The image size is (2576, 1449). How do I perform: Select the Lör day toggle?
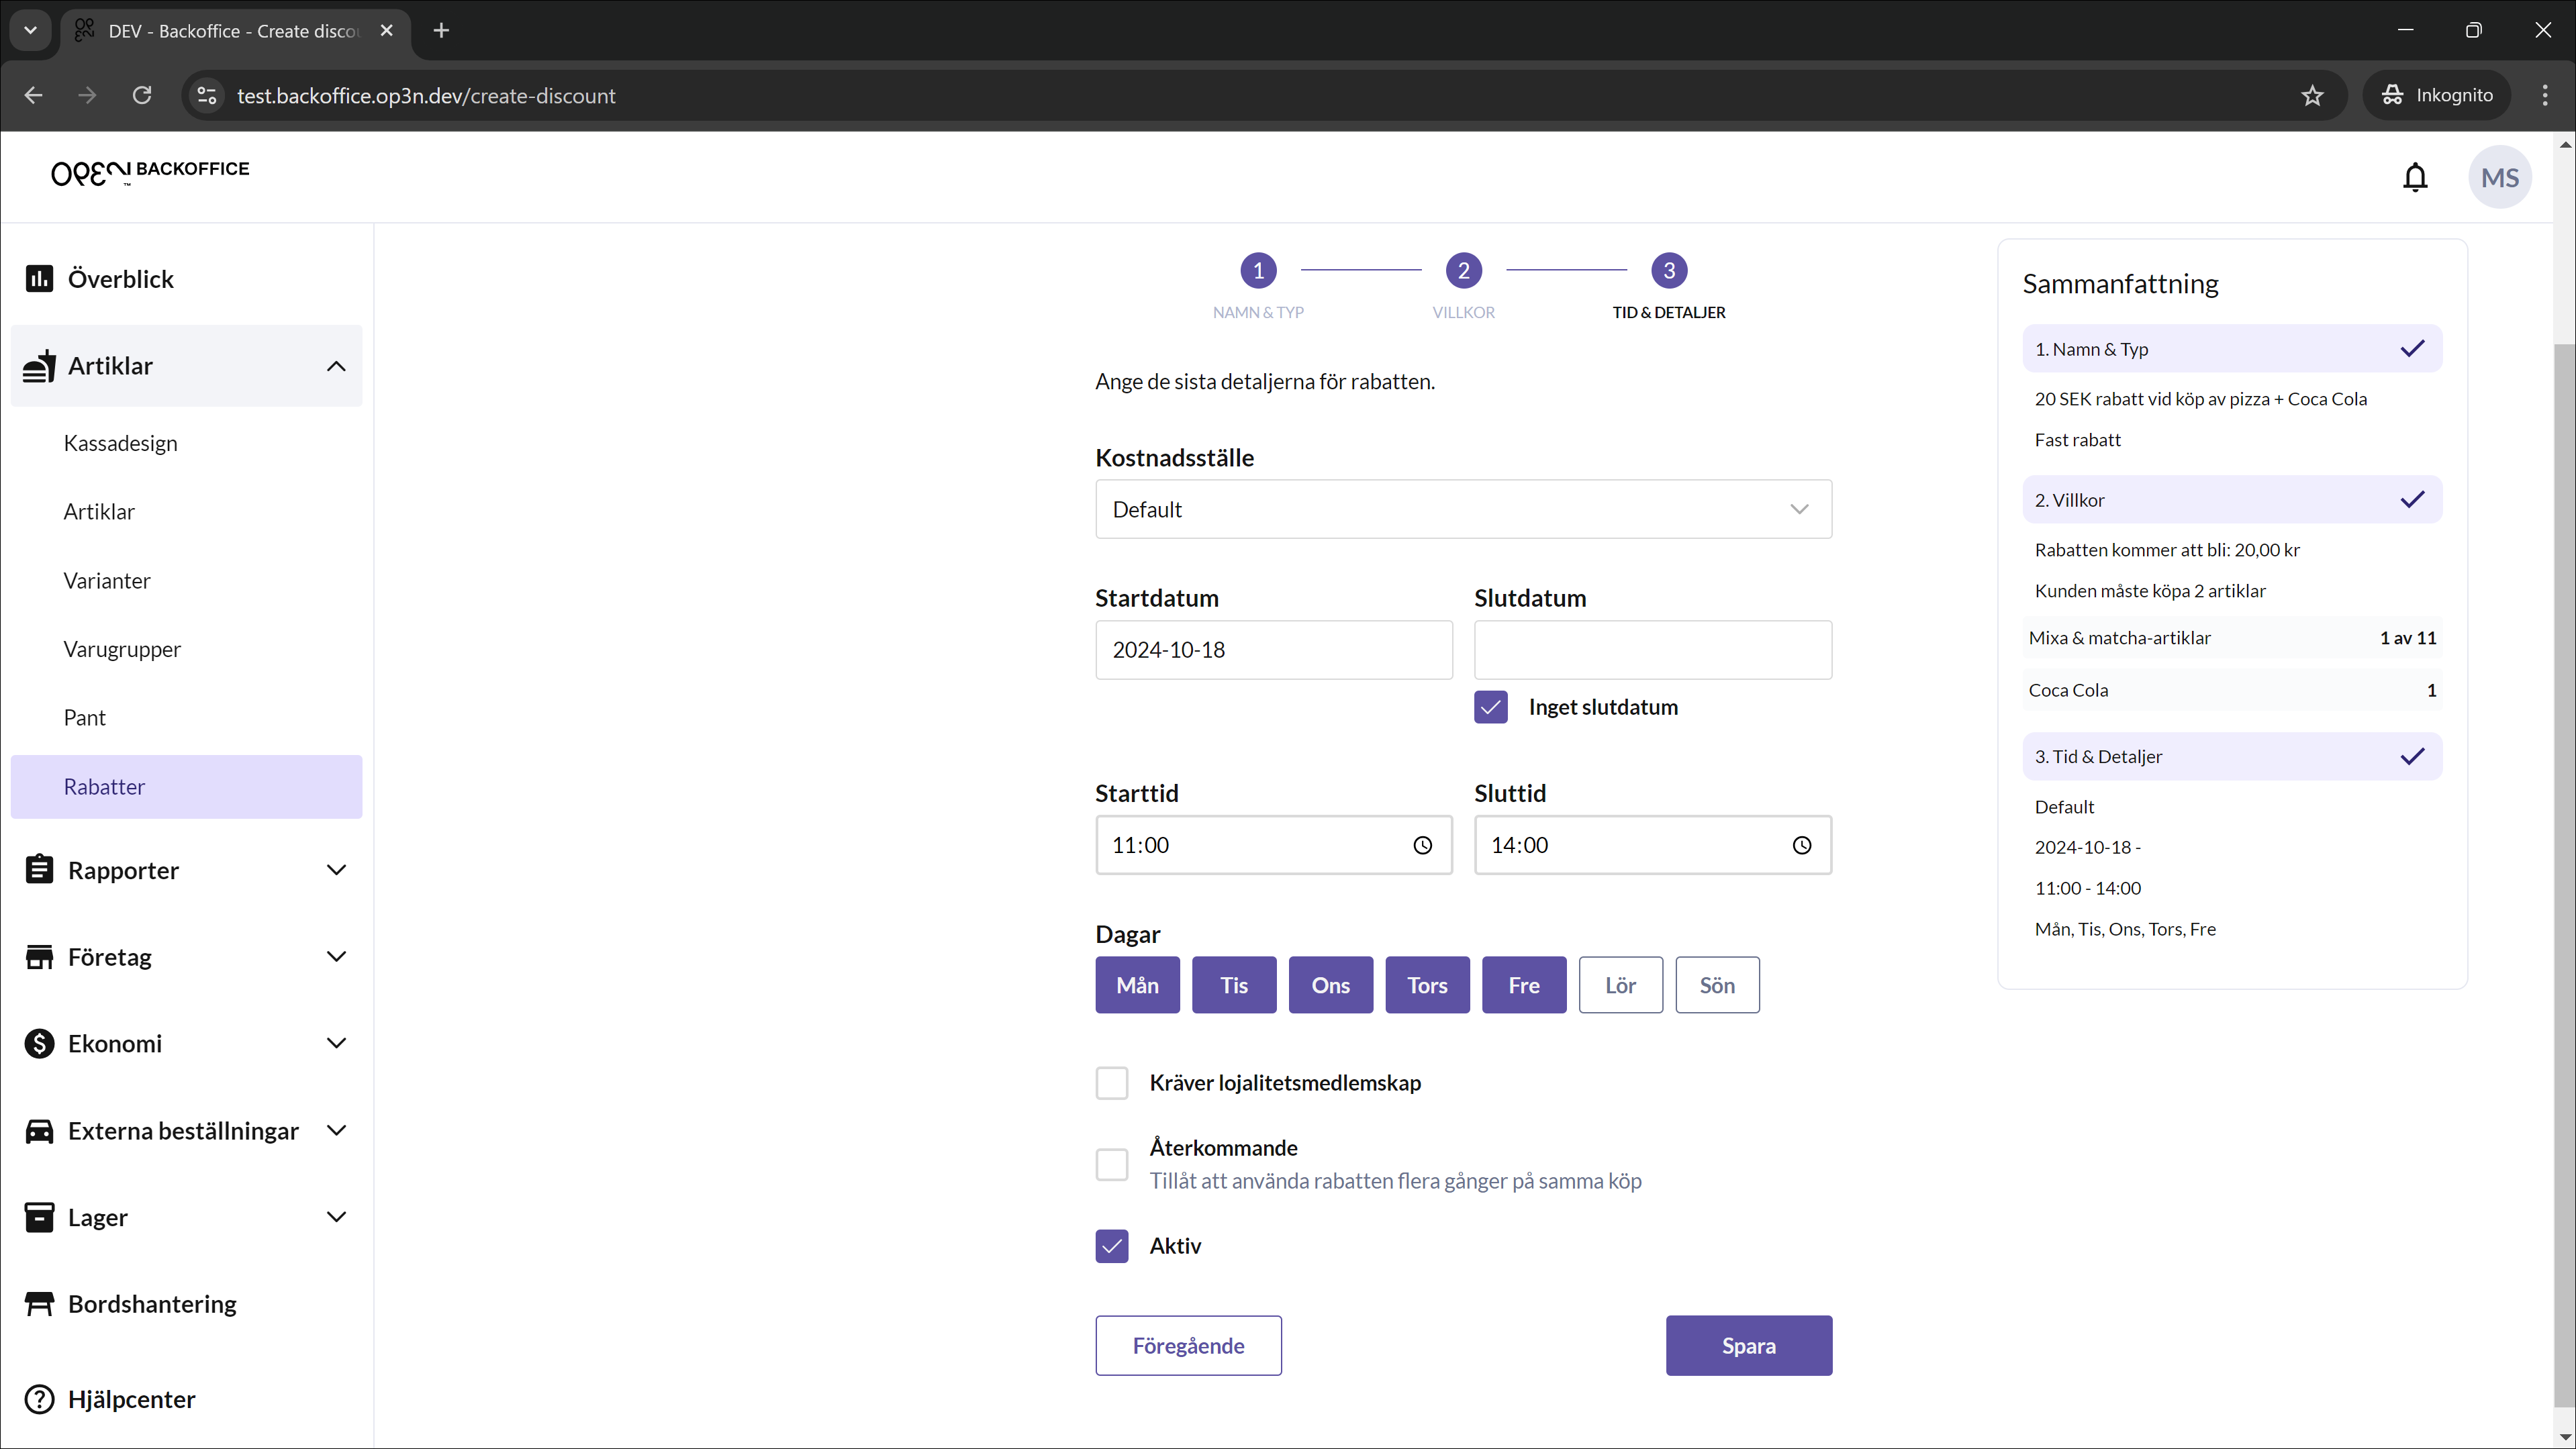pos(1620,985)
